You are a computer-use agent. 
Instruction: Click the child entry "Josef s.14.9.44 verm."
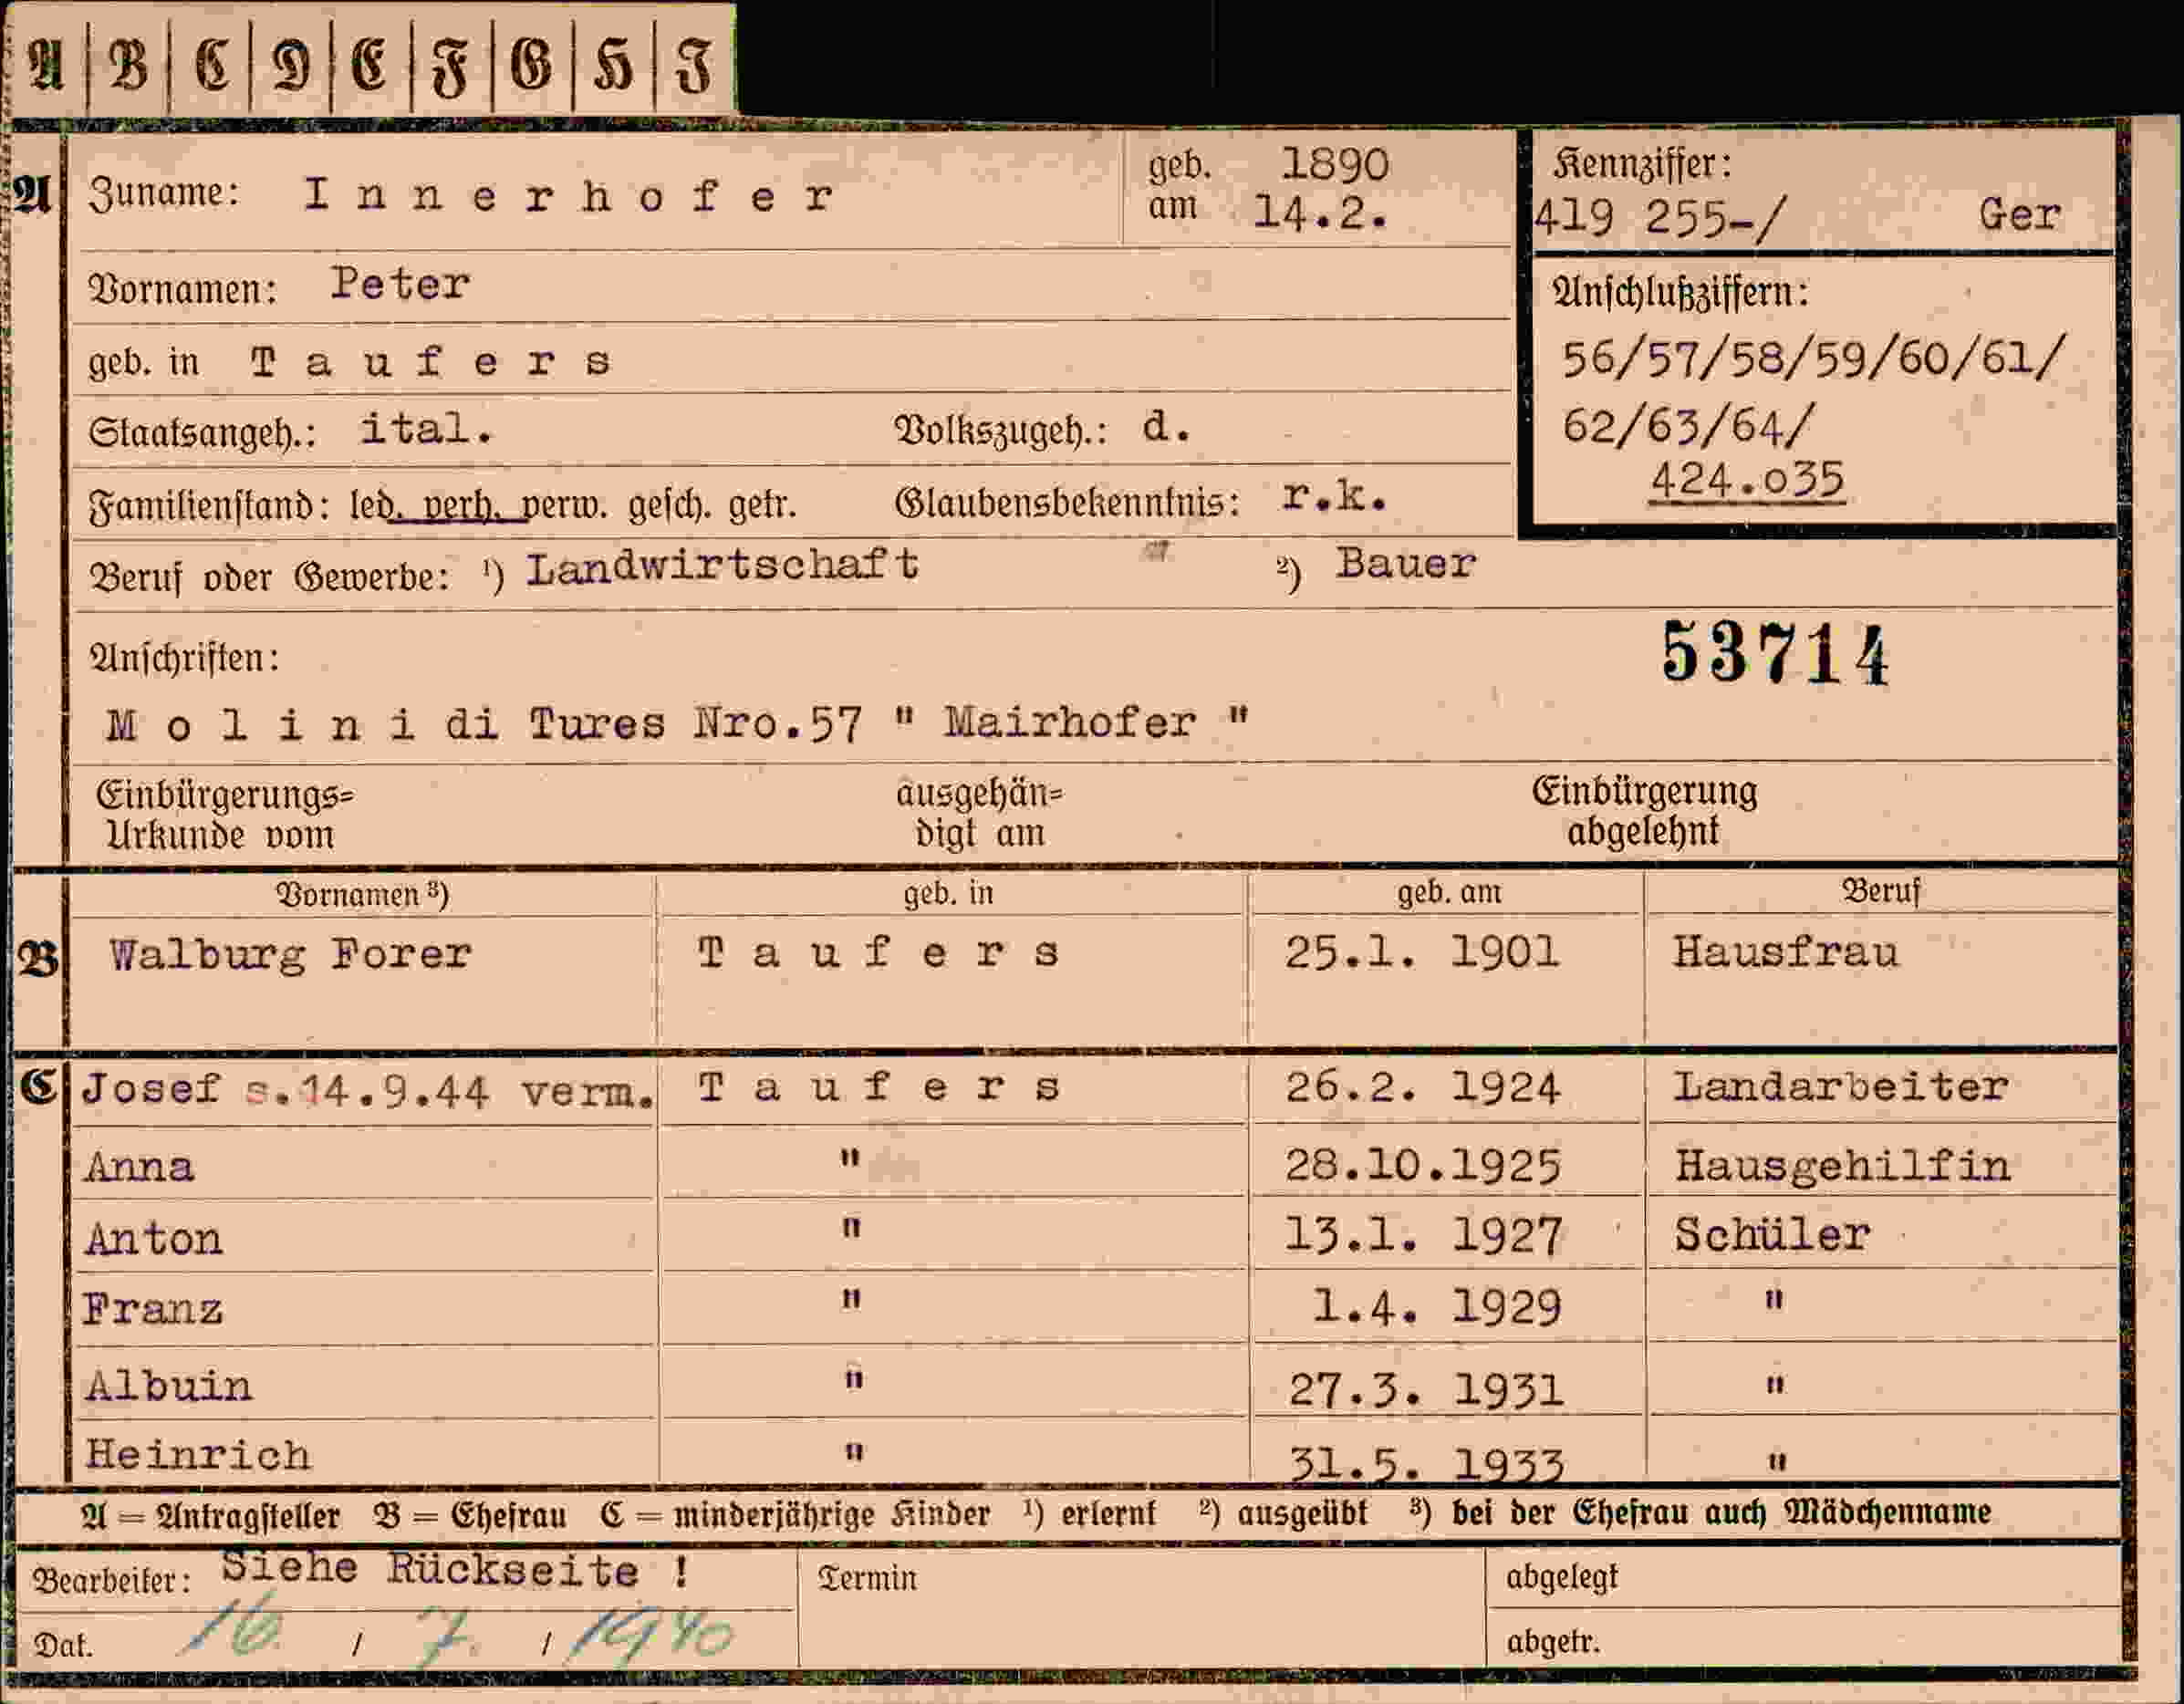368,1090
